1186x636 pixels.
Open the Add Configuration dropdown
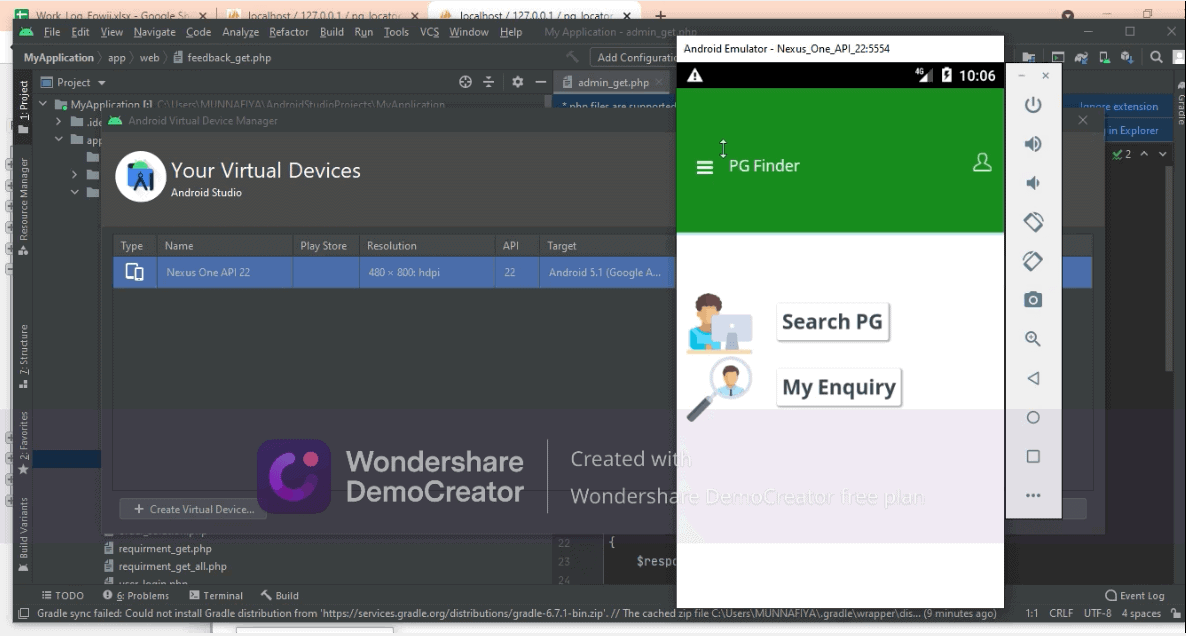click(636, 58)
